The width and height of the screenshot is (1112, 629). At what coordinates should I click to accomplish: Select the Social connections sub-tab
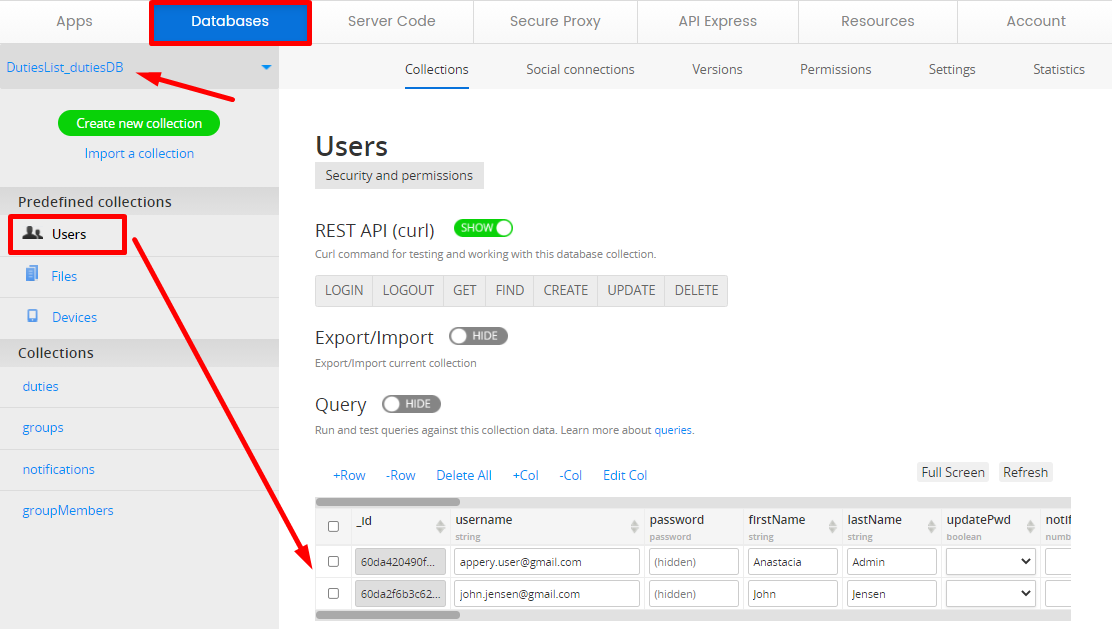pos(580,69)
